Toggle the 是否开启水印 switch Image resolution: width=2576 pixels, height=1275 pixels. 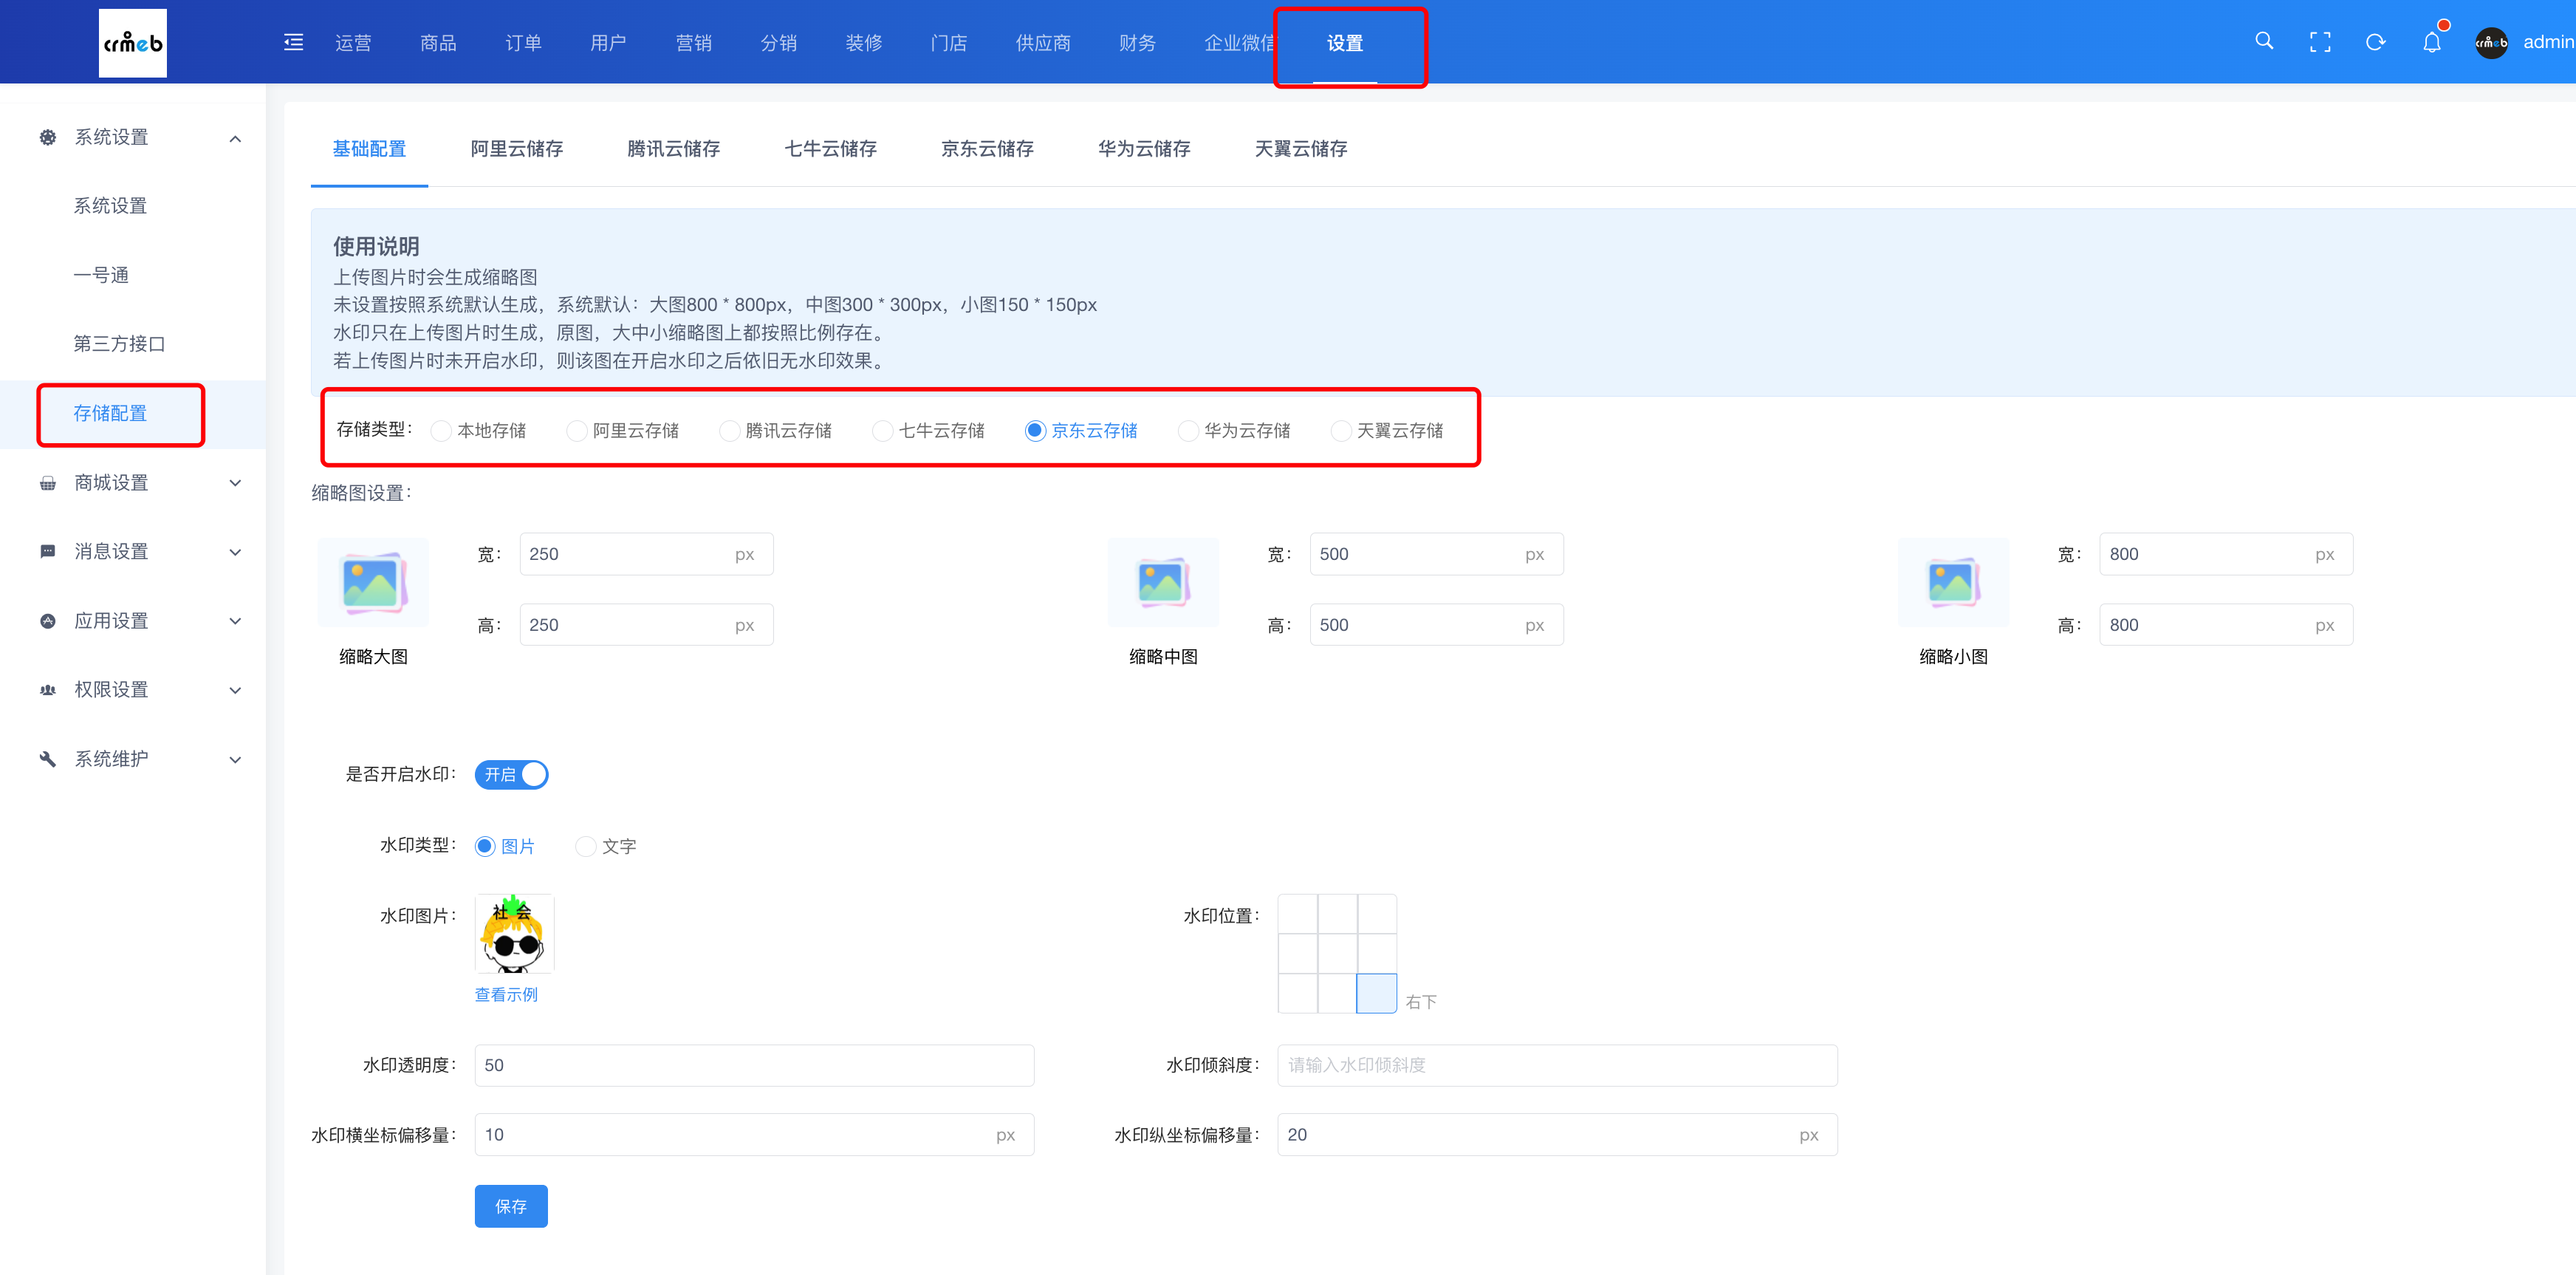pyautogui.click(x=511, y=774)
